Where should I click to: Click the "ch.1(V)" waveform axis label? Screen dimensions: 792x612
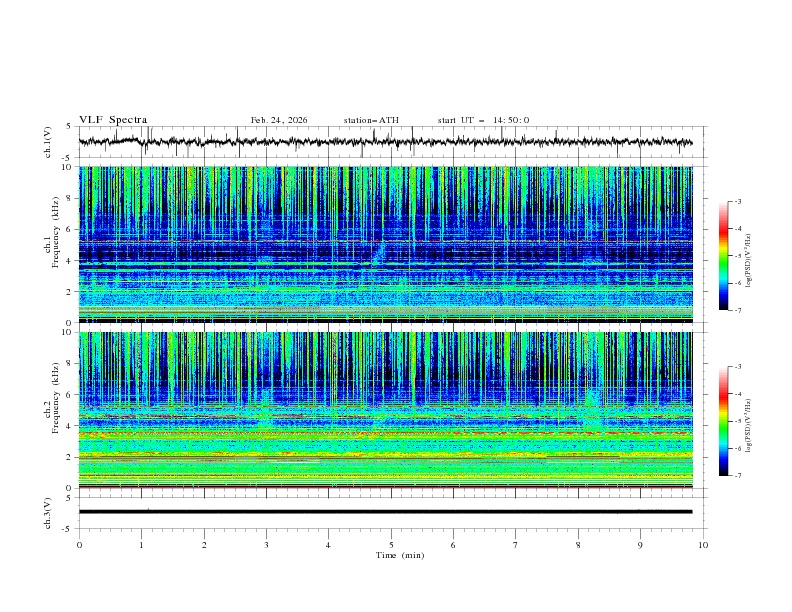pyautogui.click(x=47, y=142)
